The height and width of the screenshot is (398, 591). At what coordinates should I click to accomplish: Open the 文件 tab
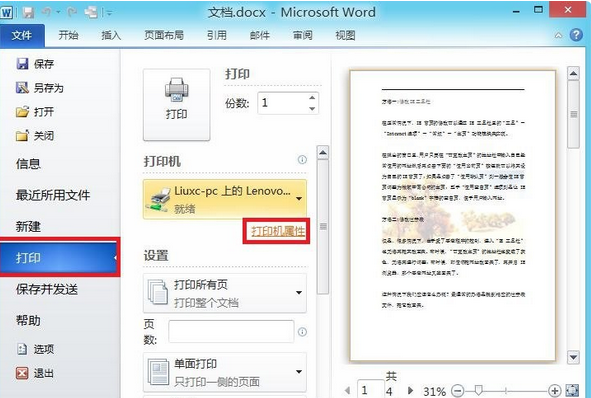coord(22,35)
